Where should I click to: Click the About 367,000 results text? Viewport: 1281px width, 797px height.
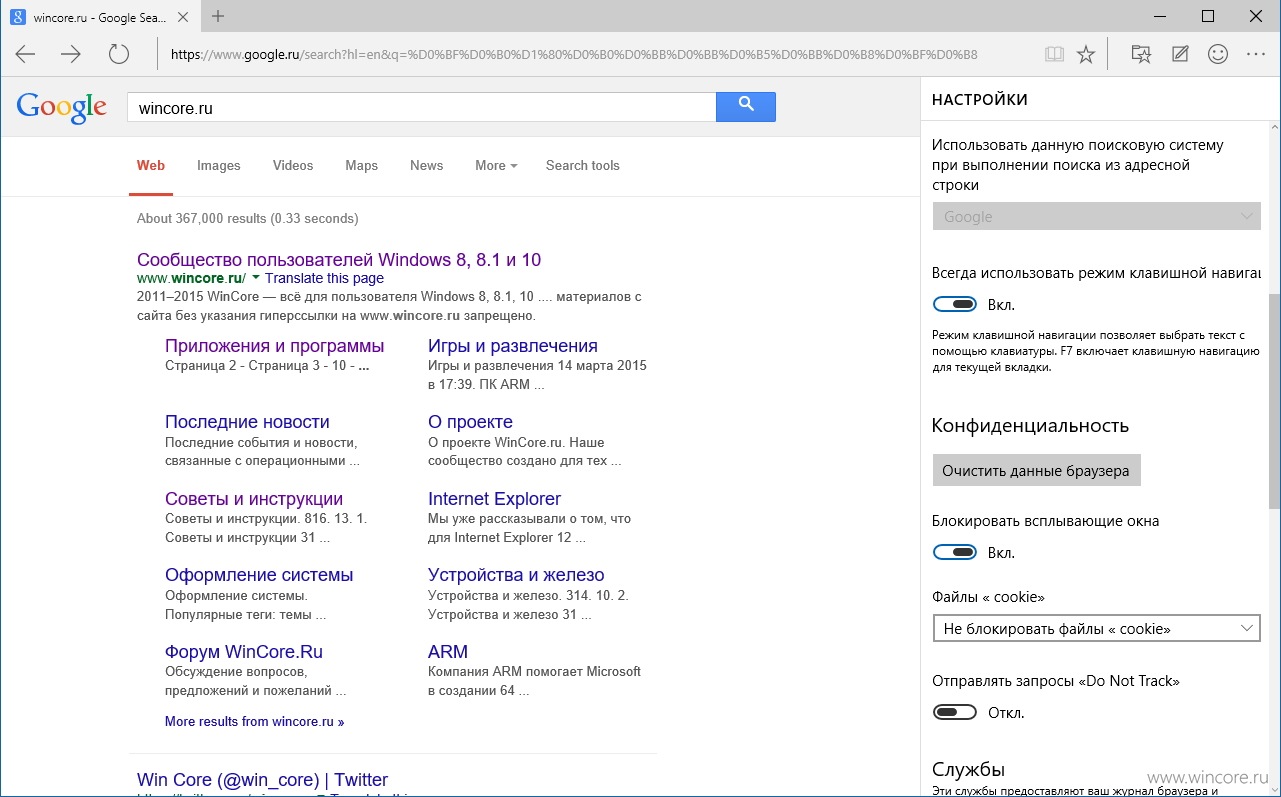pyautogui.click(x=247, y=218)
